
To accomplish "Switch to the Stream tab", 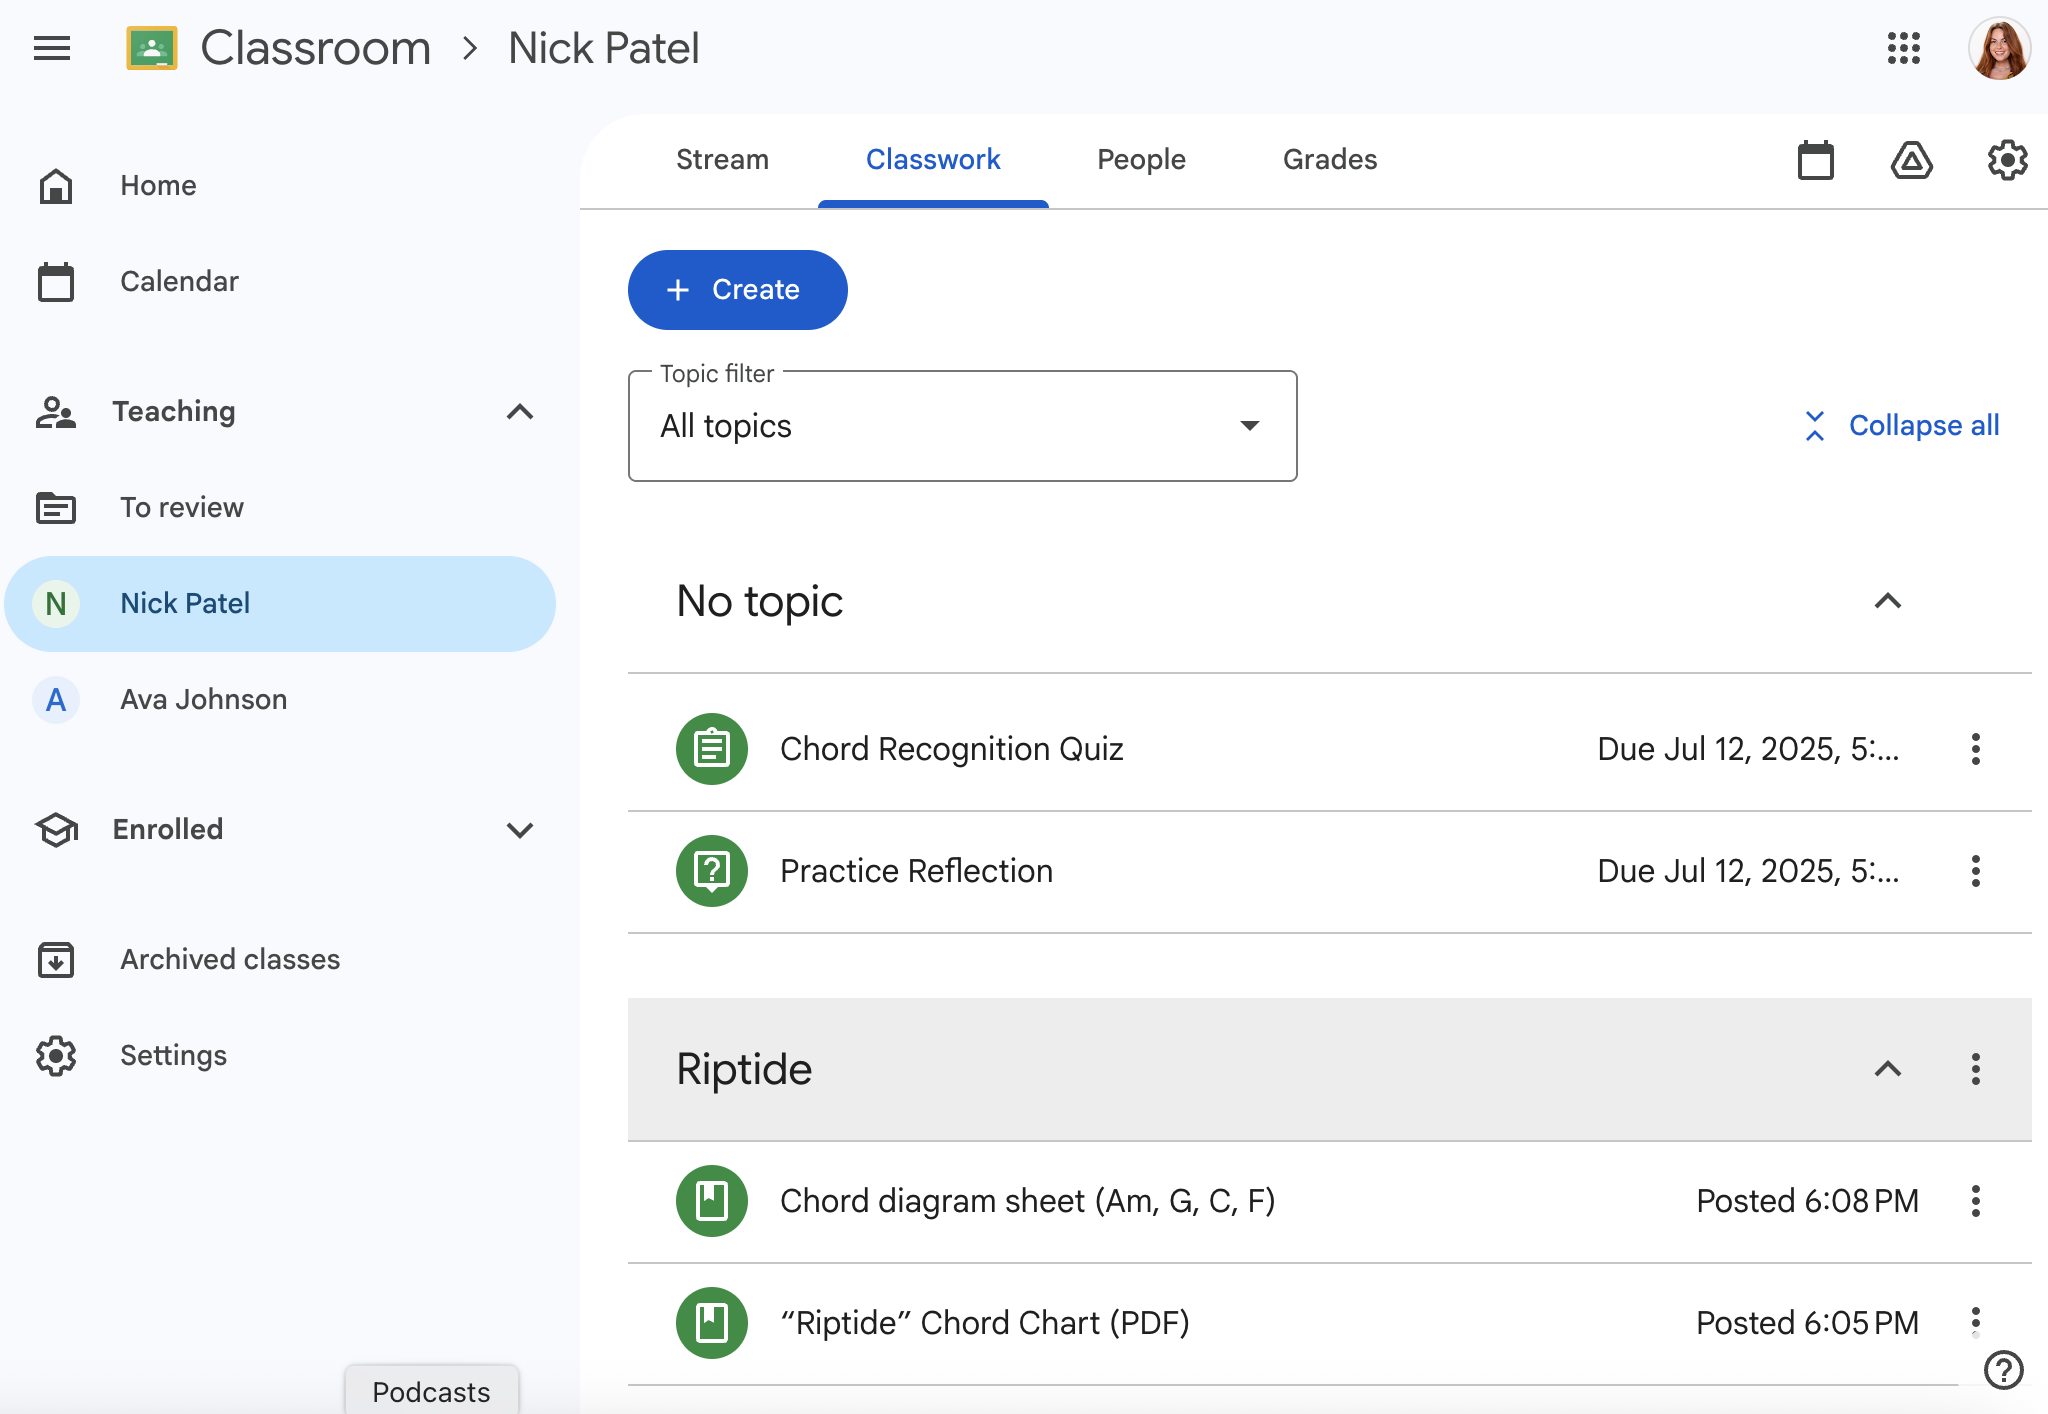I will [722, 160].
